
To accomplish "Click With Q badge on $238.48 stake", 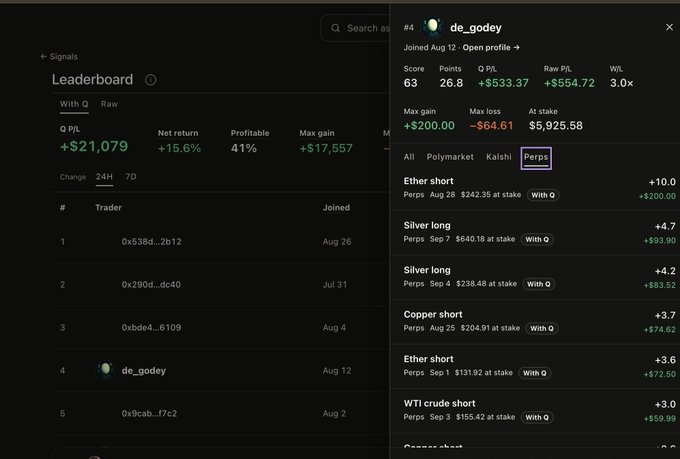I will pos(539,284).
